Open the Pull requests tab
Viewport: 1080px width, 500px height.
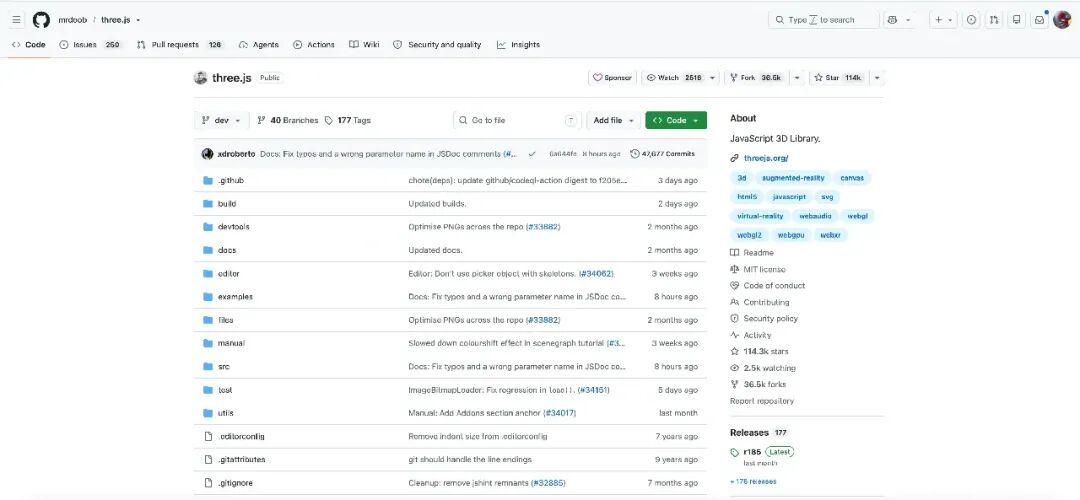coord(180,45)
